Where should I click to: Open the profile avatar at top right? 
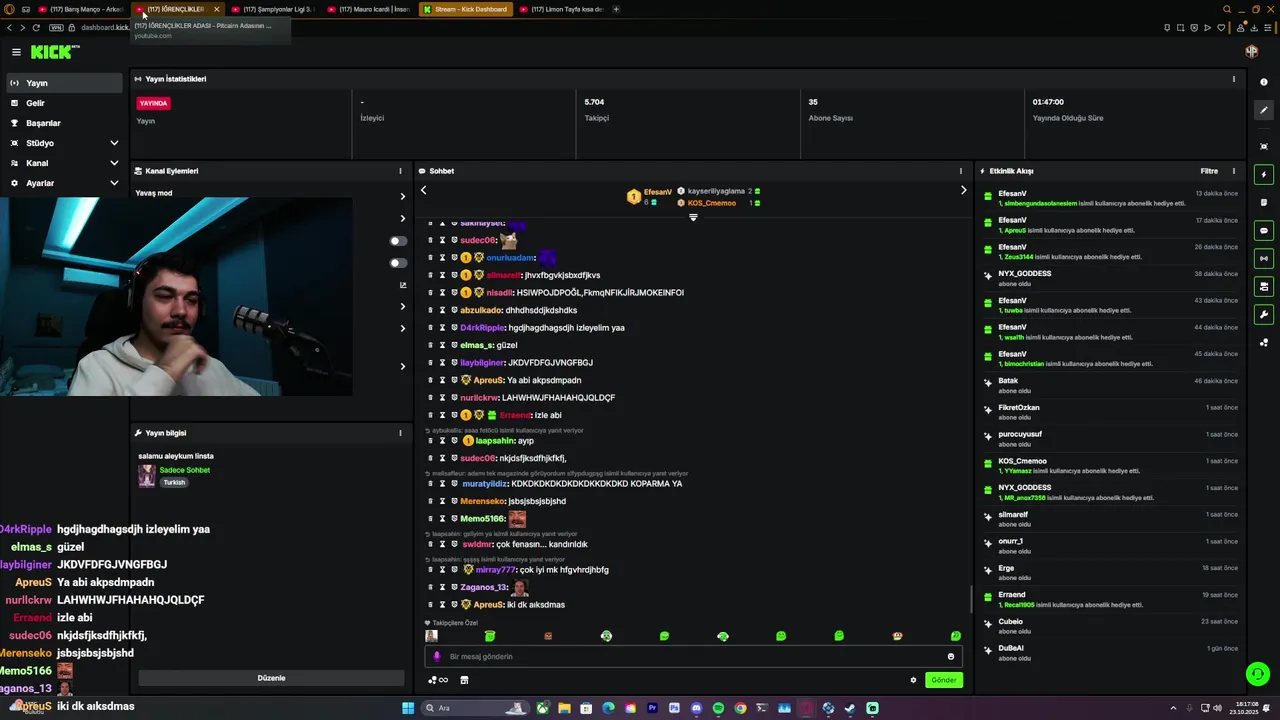tap(1252, 52)
